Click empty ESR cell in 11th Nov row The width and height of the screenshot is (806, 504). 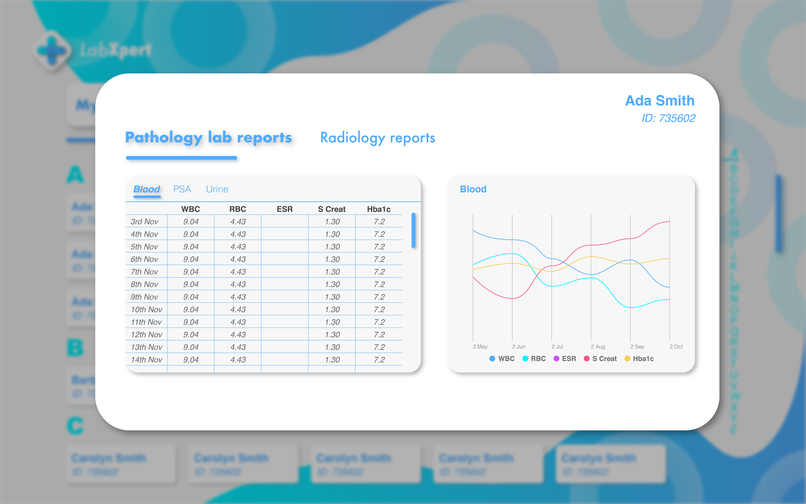(x=285, y=322)
